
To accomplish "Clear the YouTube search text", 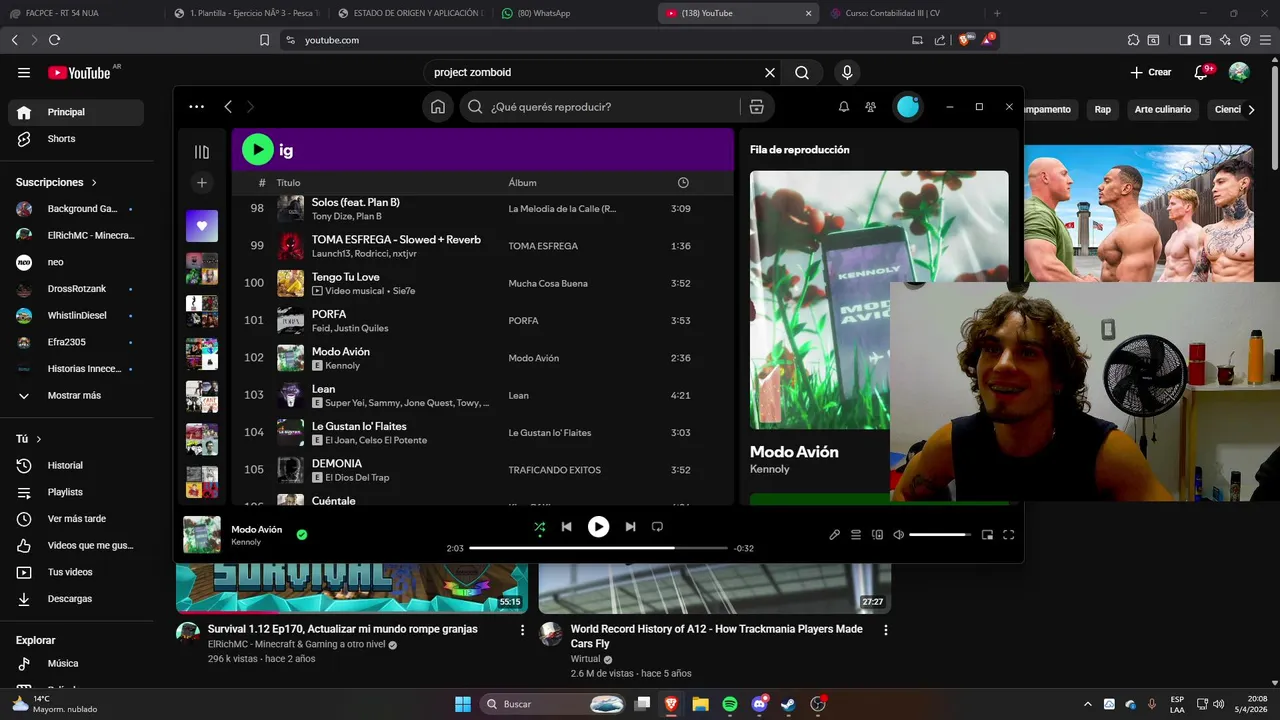I will click(x=770, y=72).
